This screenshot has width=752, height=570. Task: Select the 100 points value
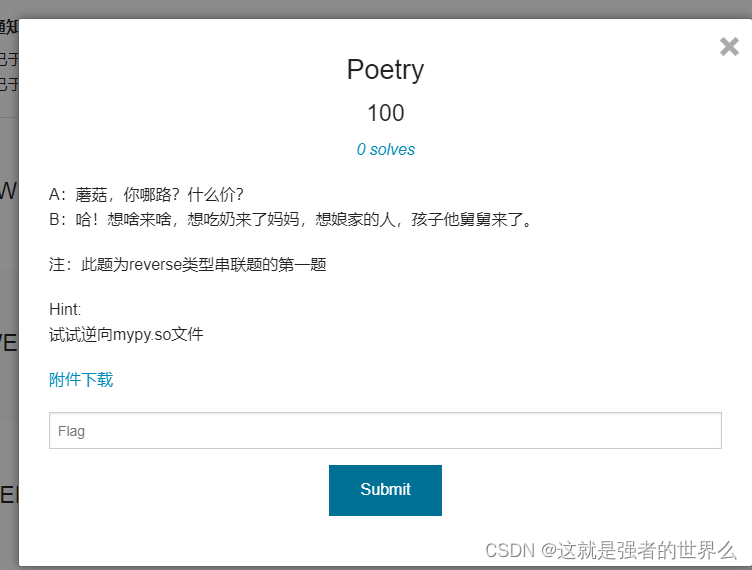[386, 113]
